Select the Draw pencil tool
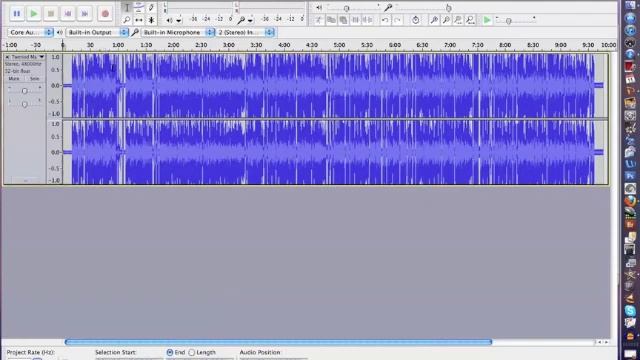The image size is (640, 360). (151, 7)
